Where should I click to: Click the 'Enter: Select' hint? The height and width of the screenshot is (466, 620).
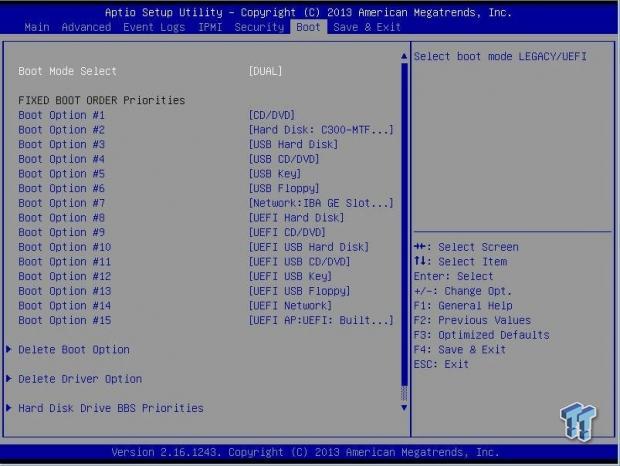[x=454, y=276]
